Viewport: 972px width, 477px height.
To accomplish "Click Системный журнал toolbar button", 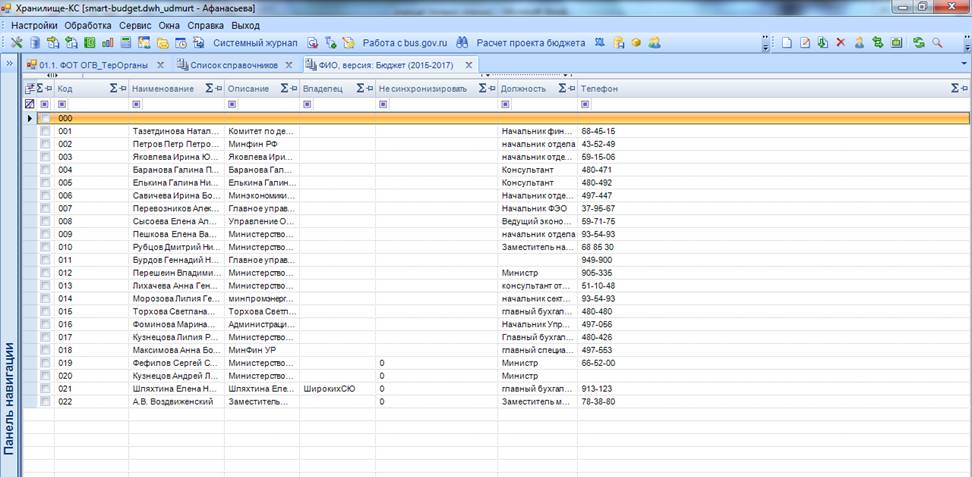I will [254, 43].
